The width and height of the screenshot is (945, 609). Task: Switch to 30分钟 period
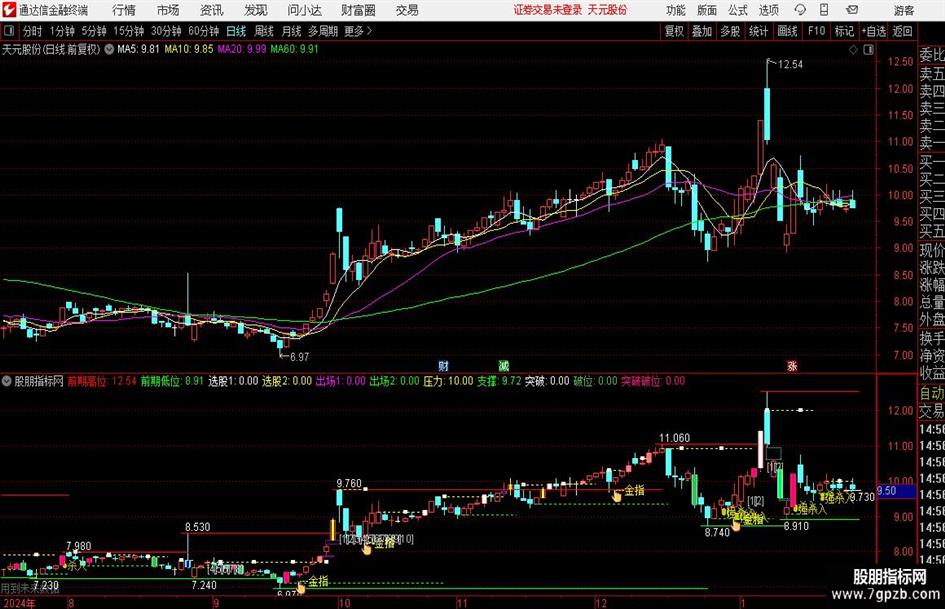[166, 31]
